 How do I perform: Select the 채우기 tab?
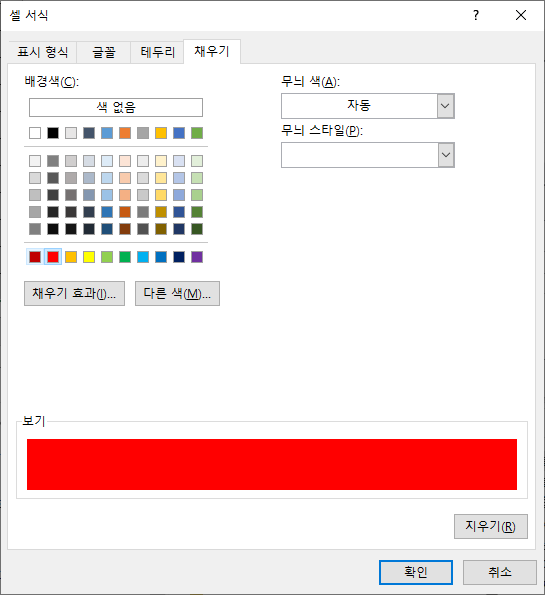click(212, 51)
